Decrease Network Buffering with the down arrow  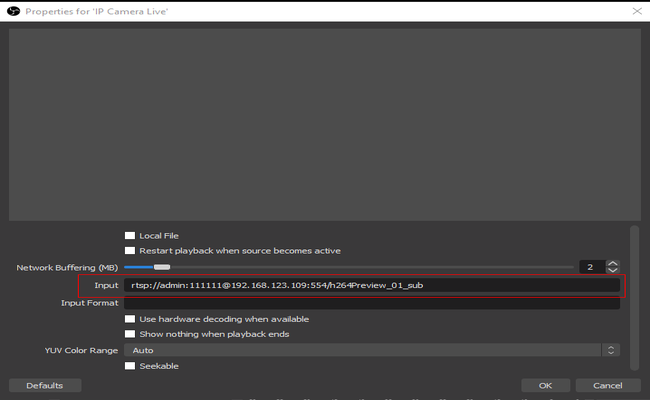pyautogui.click(x=613, y=271)
